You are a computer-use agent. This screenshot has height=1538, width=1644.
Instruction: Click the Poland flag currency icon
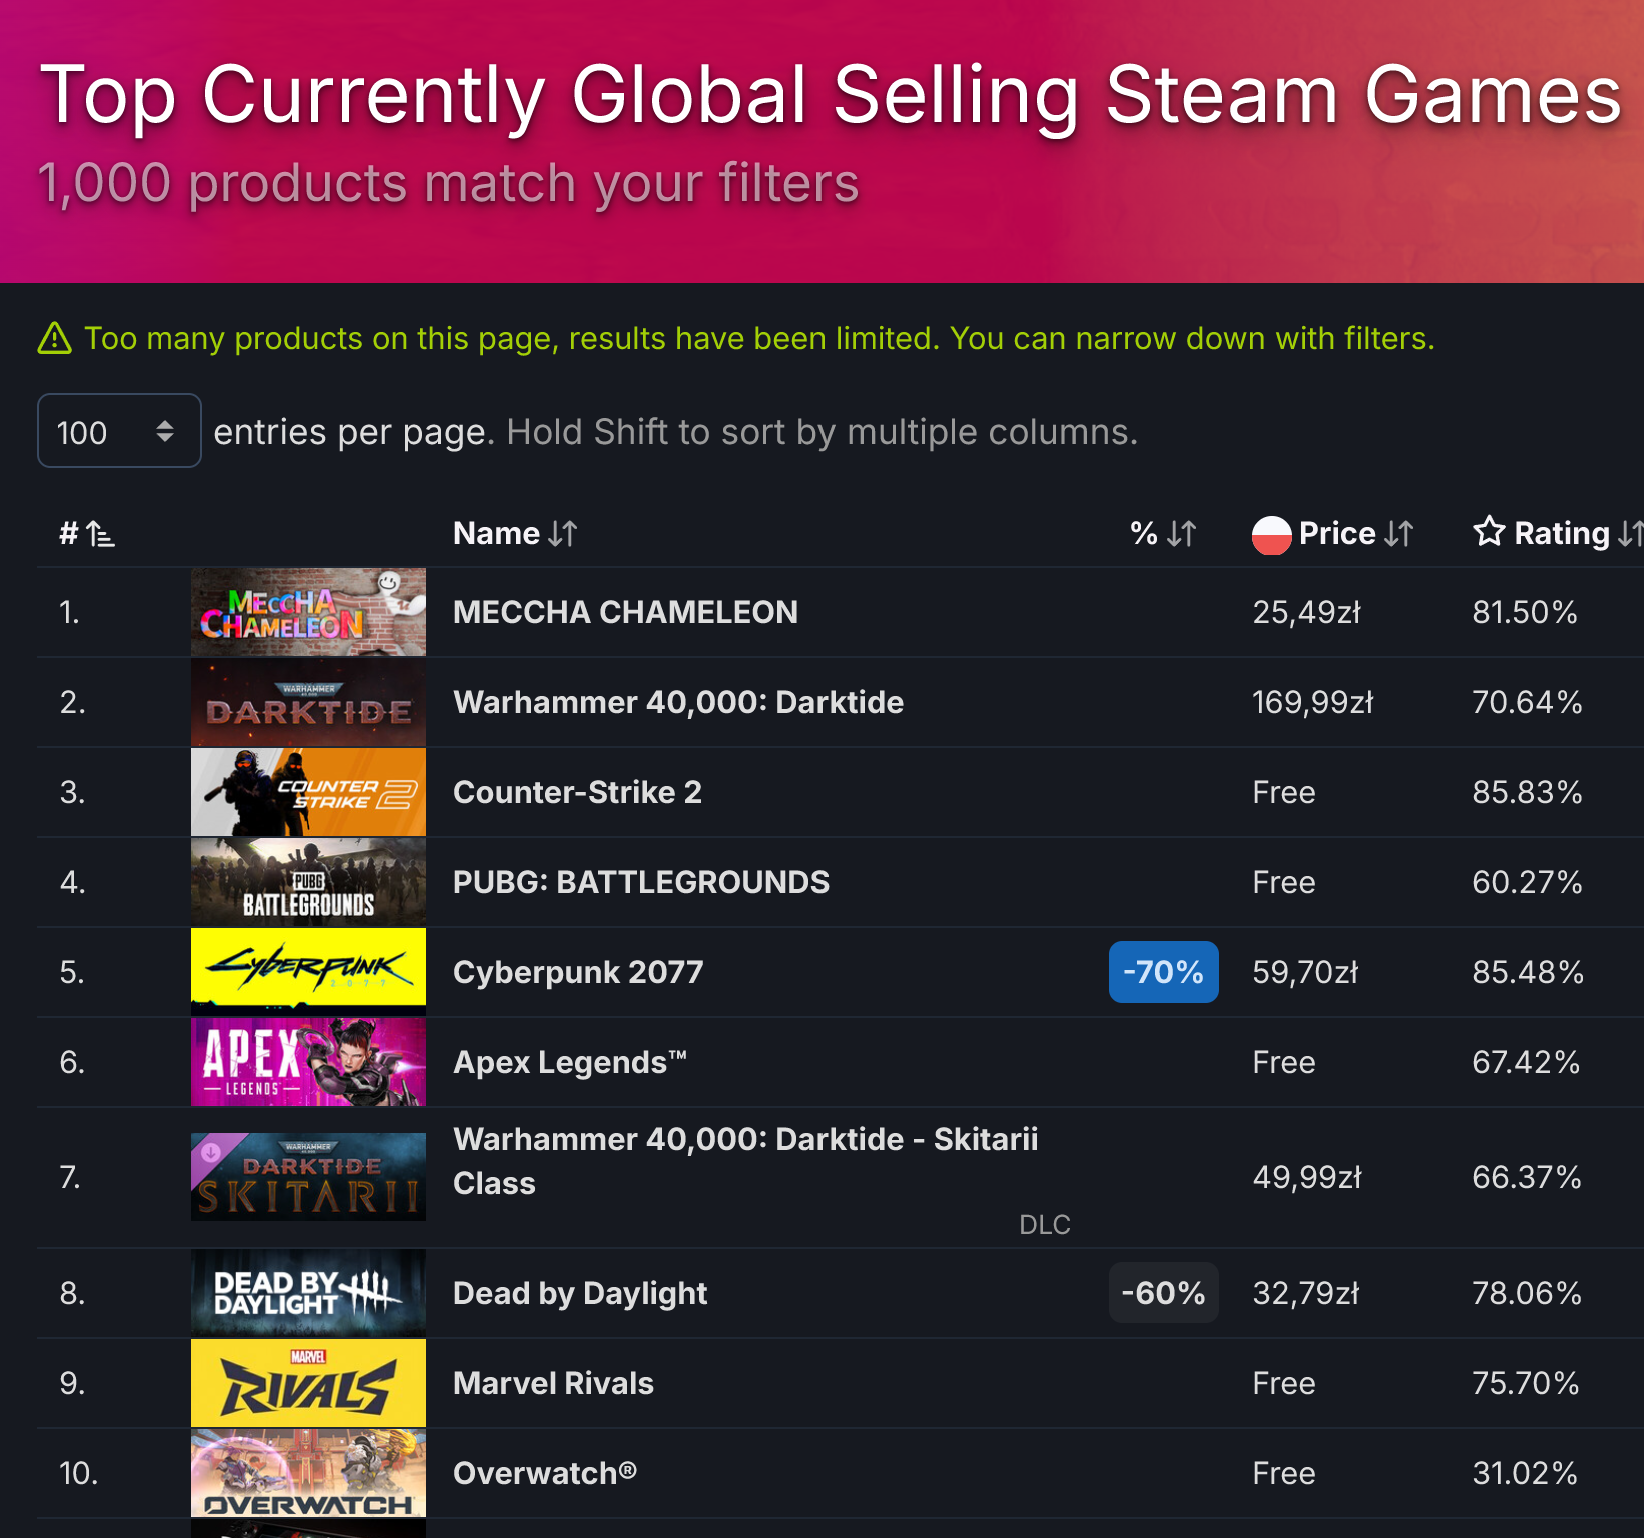click(x=1271, y=534)
